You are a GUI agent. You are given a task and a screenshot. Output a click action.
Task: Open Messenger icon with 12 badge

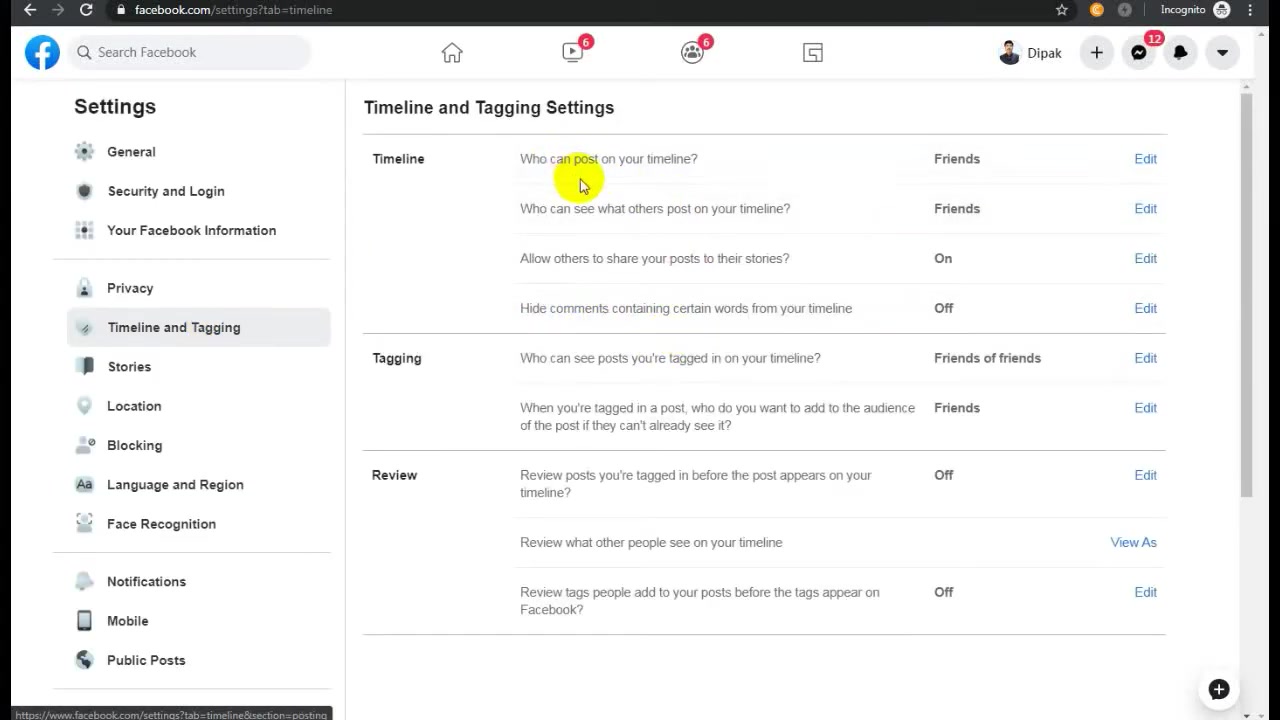coord(1139,53)
